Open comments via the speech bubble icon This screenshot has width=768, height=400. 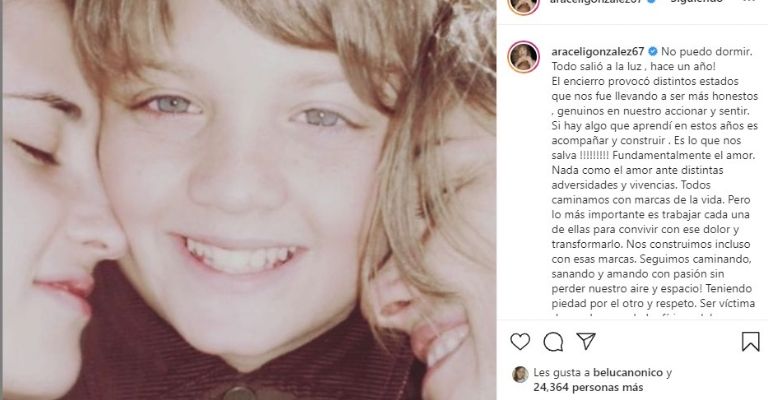(x=553, y=342)
